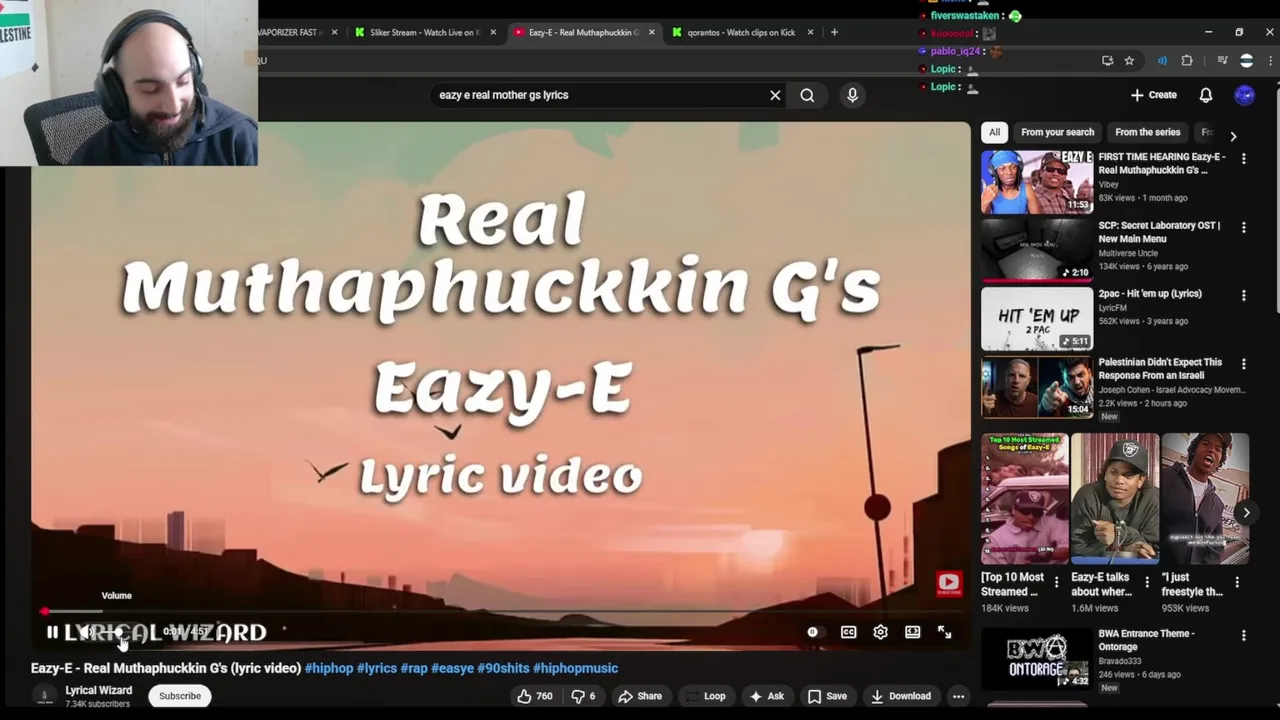Show next shorts with shelf arrow

1246,513
